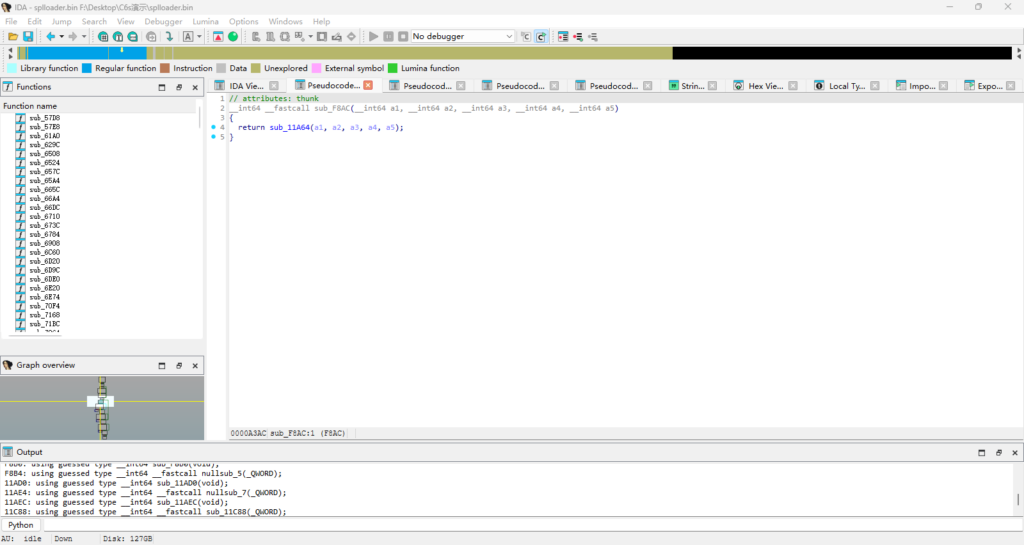Click the Graph overview thumbnail

[x=102, y=408]
